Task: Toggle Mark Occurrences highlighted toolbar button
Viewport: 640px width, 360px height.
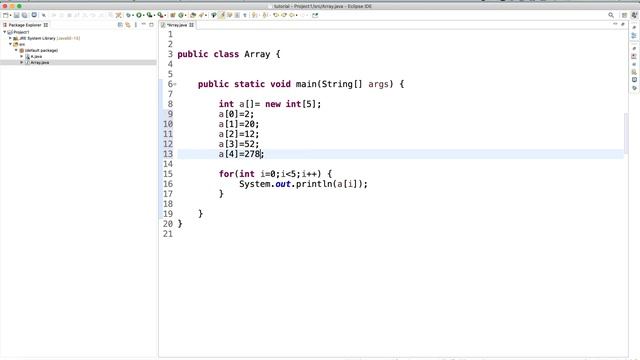Action: point(222,15)
